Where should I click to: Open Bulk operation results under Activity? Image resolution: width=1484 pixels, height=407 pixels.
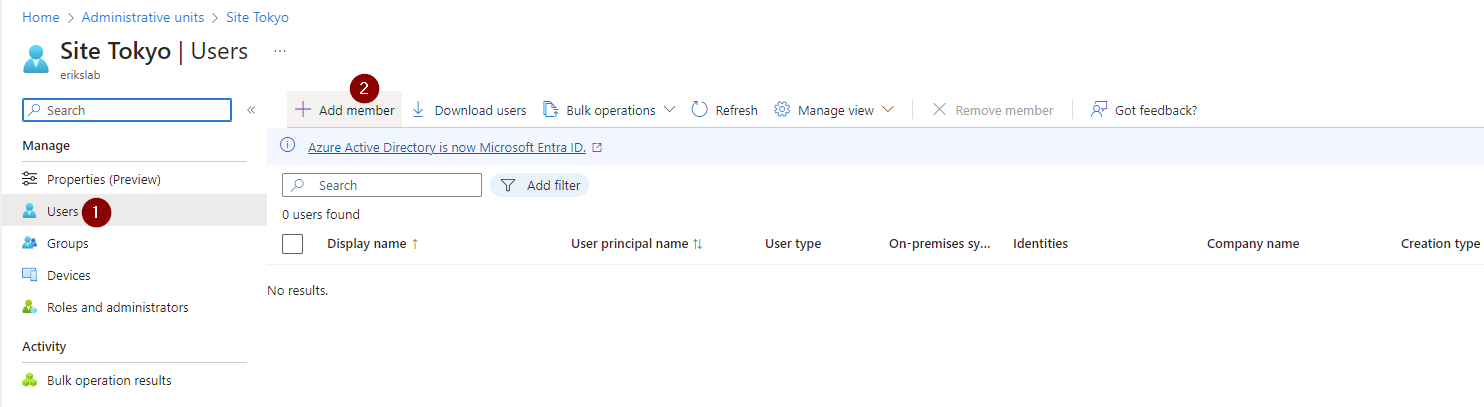tap(109, 381)
